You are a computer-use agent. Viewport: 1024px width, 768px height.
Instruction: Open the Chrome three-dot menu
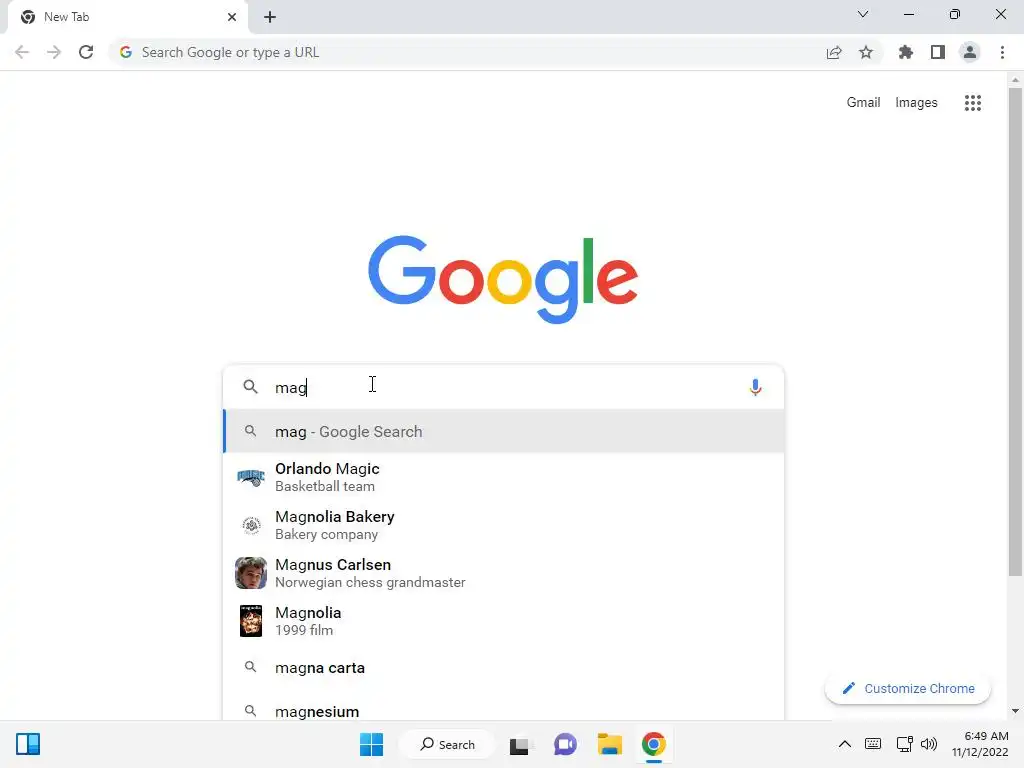[x=1002, y=52]
